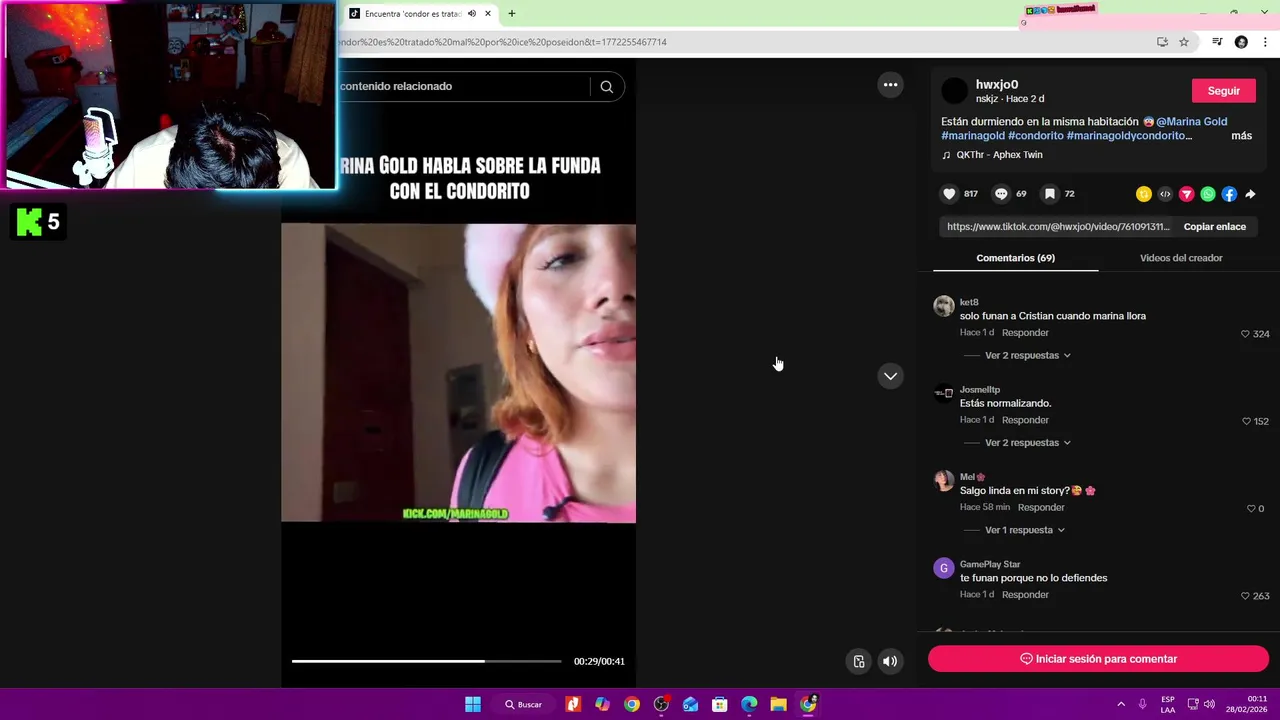Reply to GamePlay Star's comment via Responder
The width and height of the screenshot is (1280, 720).
[x=1025, y=595]
